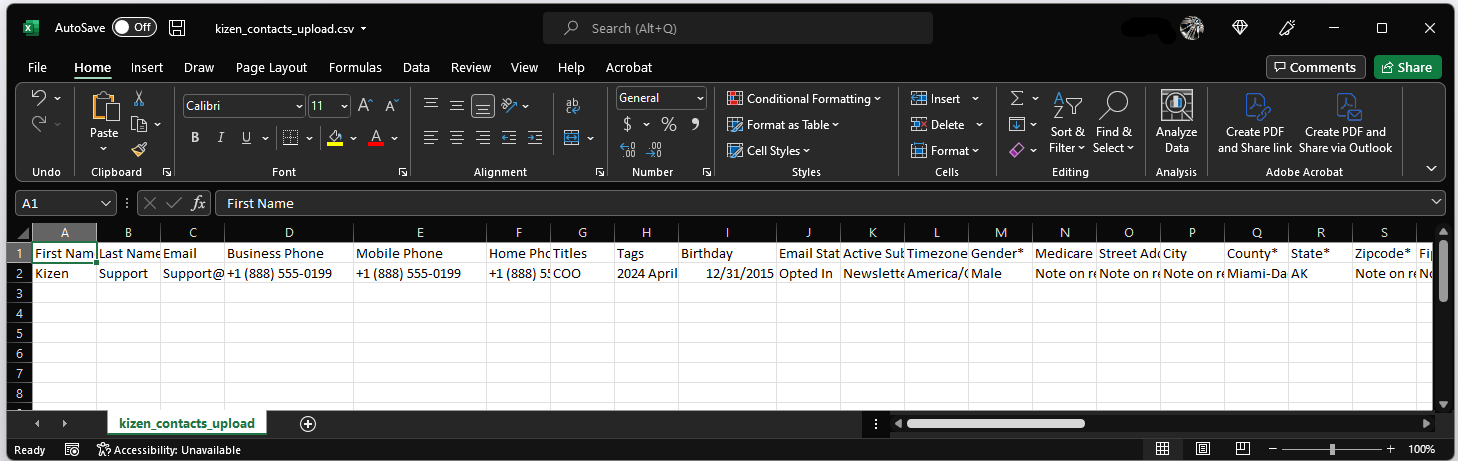Image resolution: width=1458 pixels, height=461 pixels.
Task: Switch to the Insert tab
Action: [x=147, y=68]
